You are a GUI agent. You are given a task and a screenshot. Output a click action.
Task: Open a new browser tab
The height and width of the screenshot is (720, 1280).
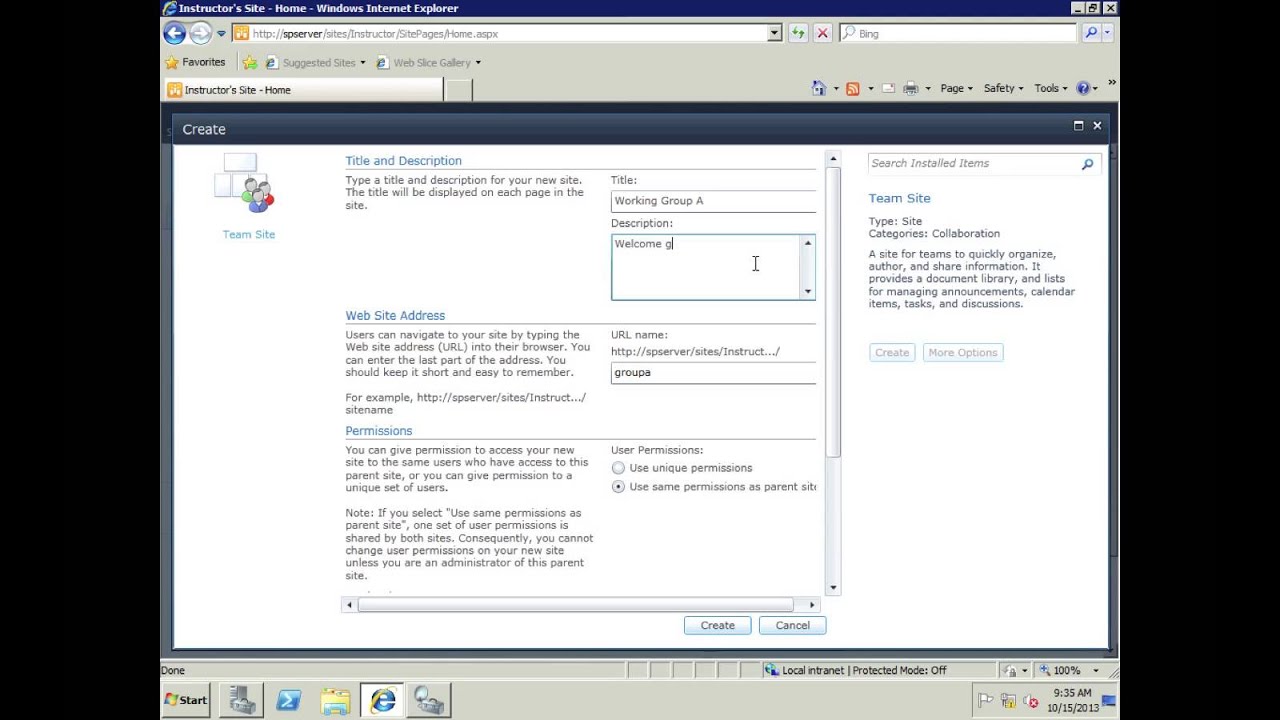pos(457,90)
